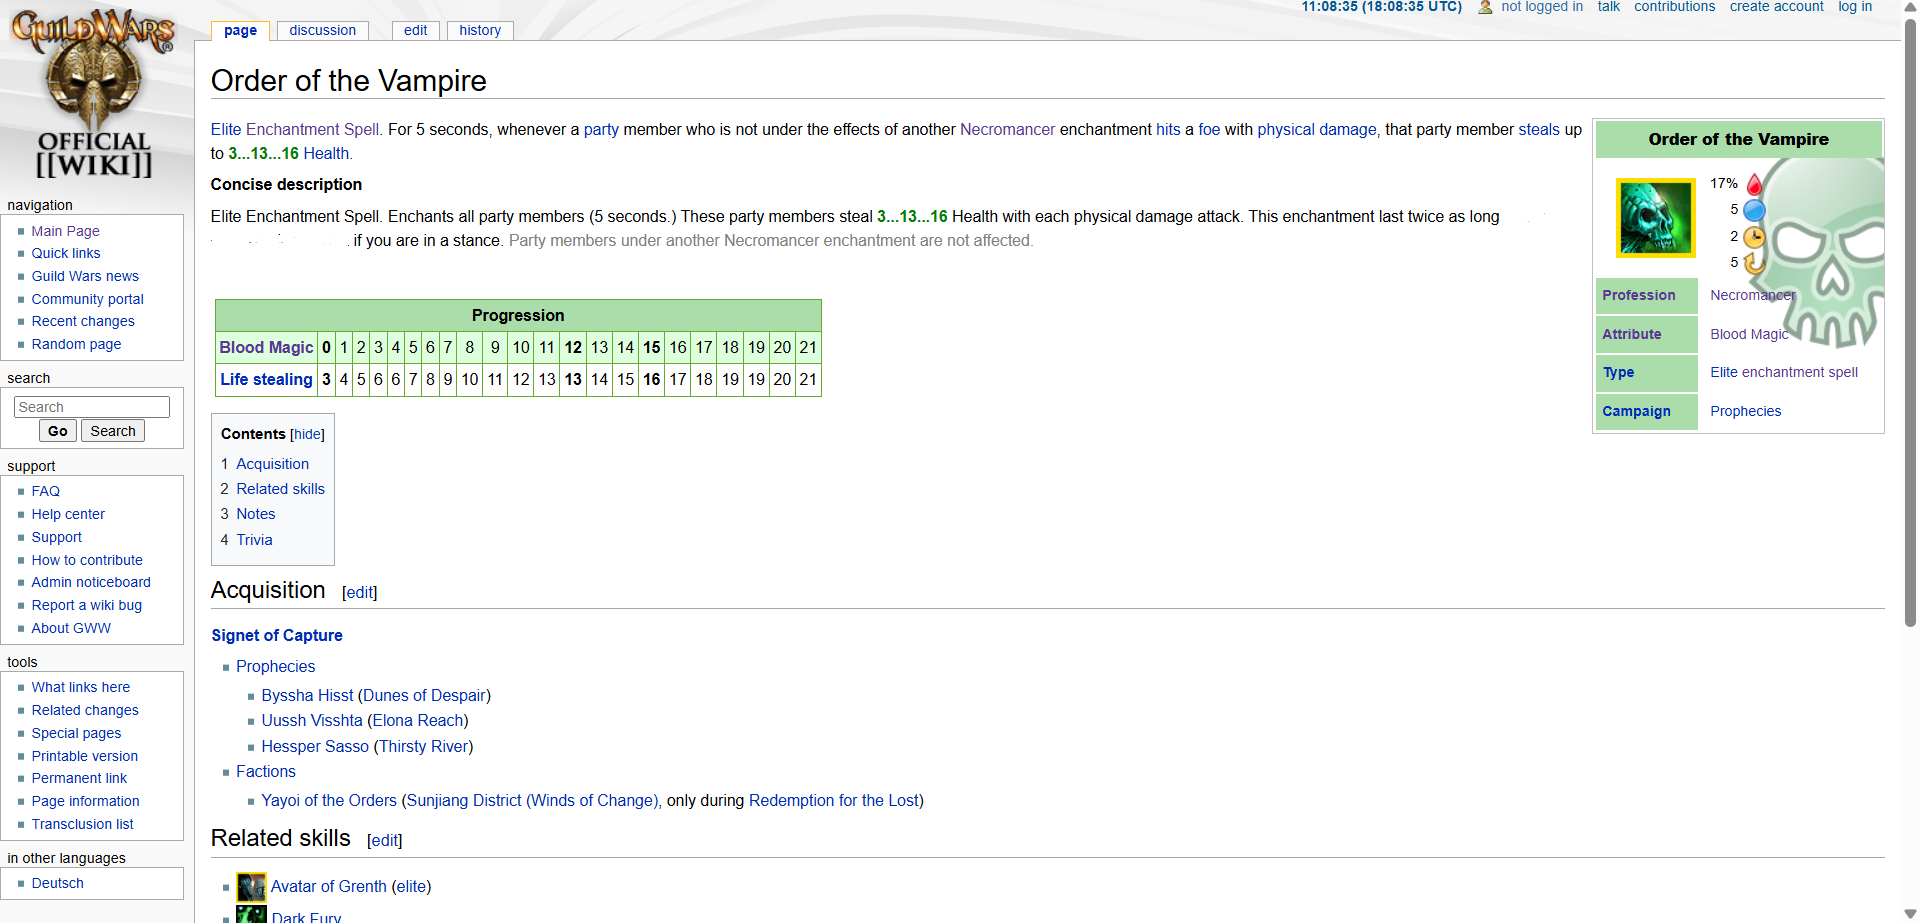The image size is (1920, 923).
Task: Switch to the discussion tab
Action: (322, 30)
